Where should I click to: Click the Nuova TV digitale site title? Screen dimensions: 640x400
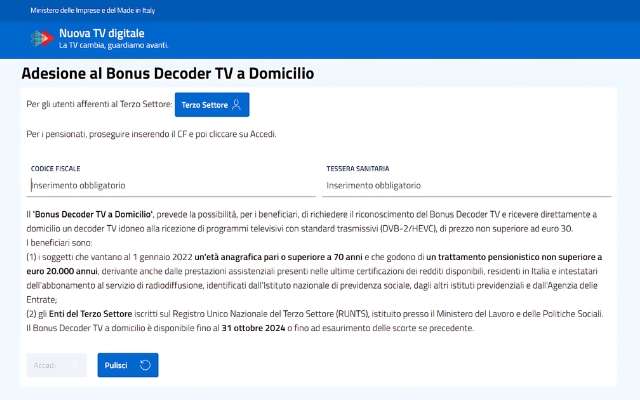point(102,33)
